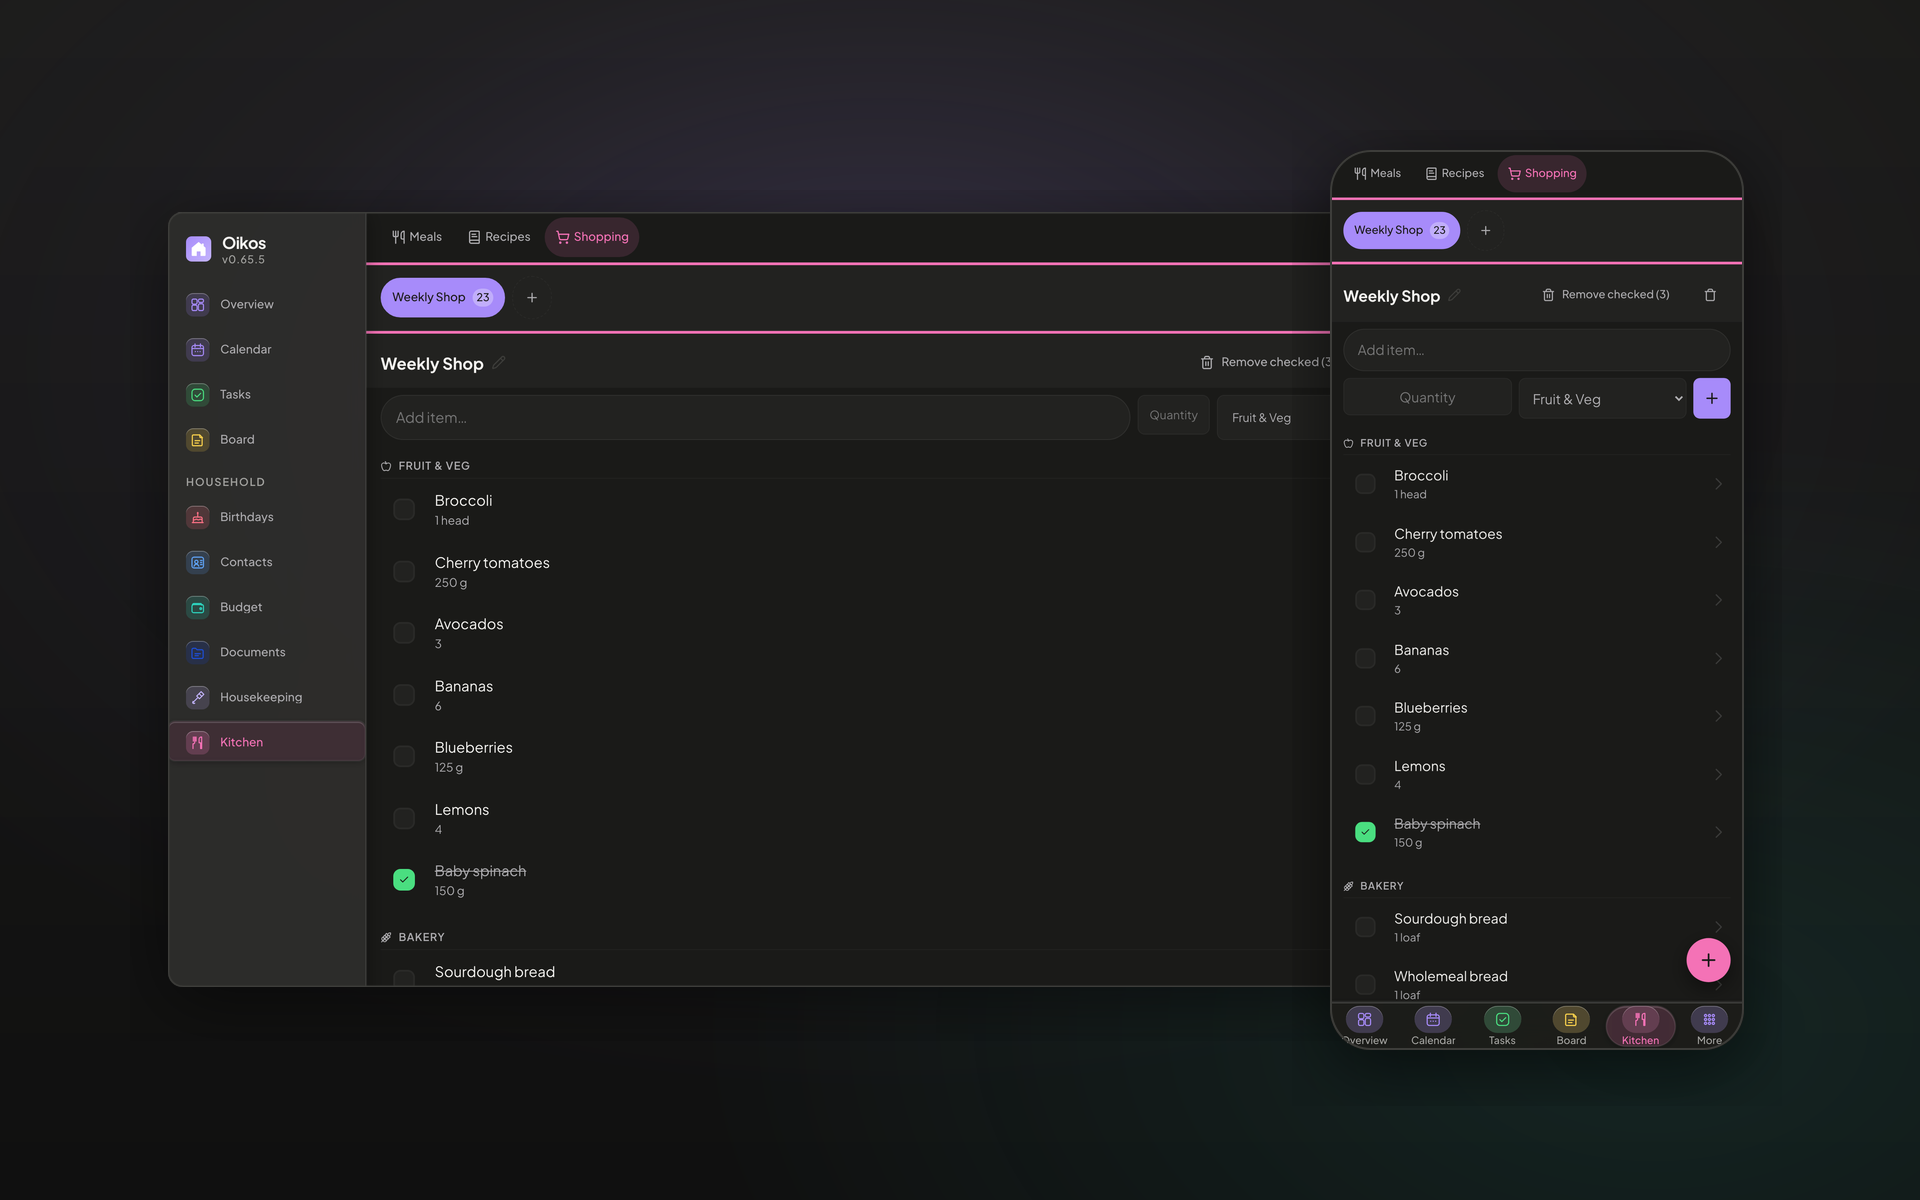The width and height of the screenshot is (1920, 1200).
Task: Click the pencil edit icon beside desktop Weekly Shop title
Action: click(x=499, y=362)
